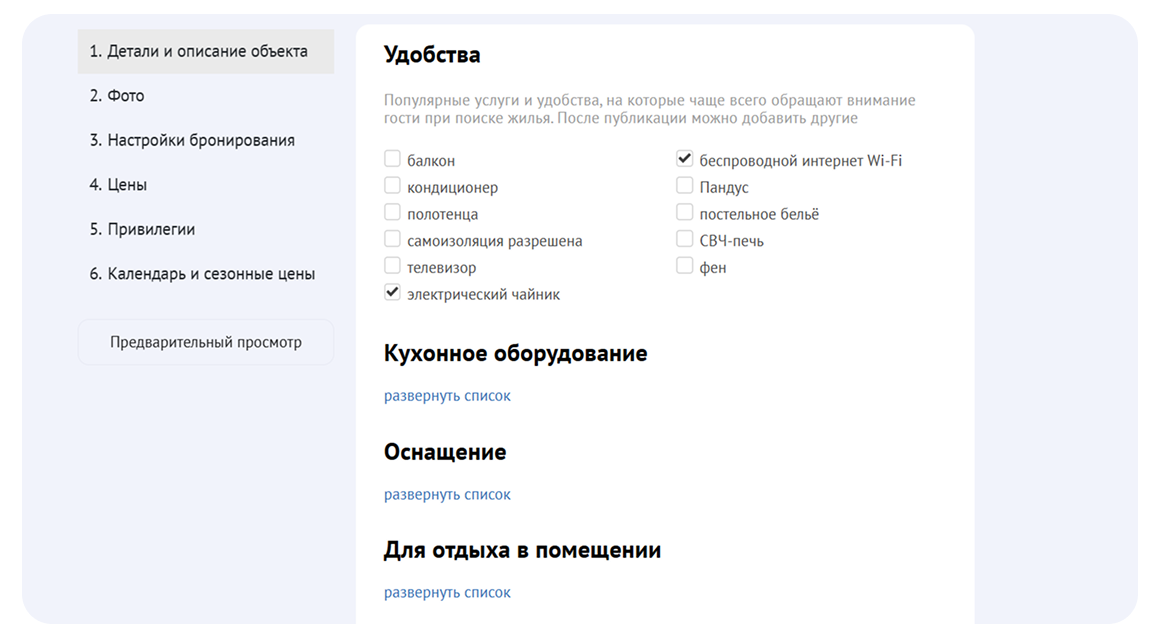
Task: Check the постельное бельё option
Action: (685, 213)
